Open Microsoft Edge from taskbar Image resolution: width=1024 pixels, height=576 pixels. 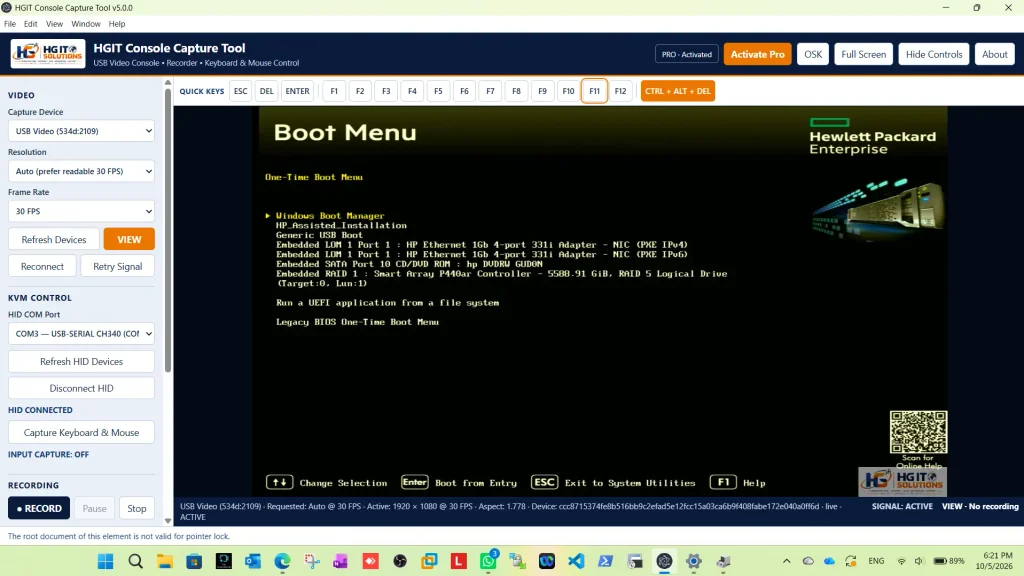point(282,561)
